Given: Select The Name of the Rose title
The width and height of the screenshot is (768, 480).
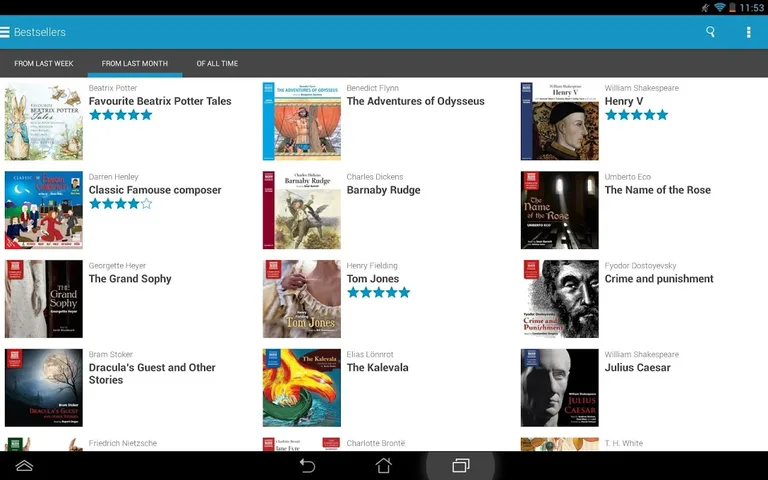Looking at the screenshot, I should (657, 190).
